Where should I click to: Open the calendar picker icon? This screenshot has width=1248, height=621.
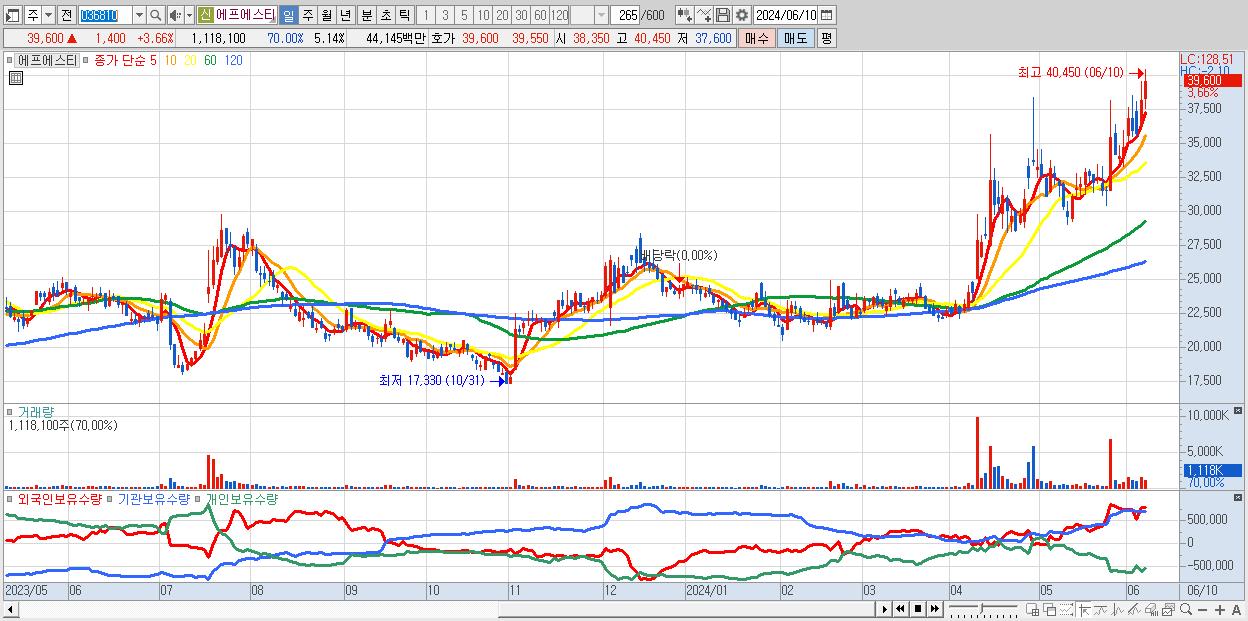828,15
